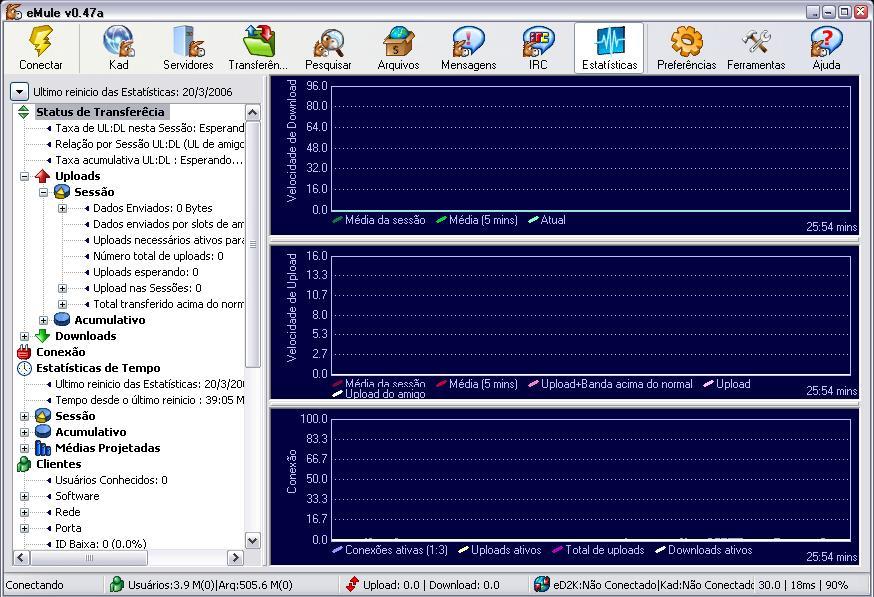
Task: Select Tempo desde o último reinicio row
Action: (x=149, y=400)
